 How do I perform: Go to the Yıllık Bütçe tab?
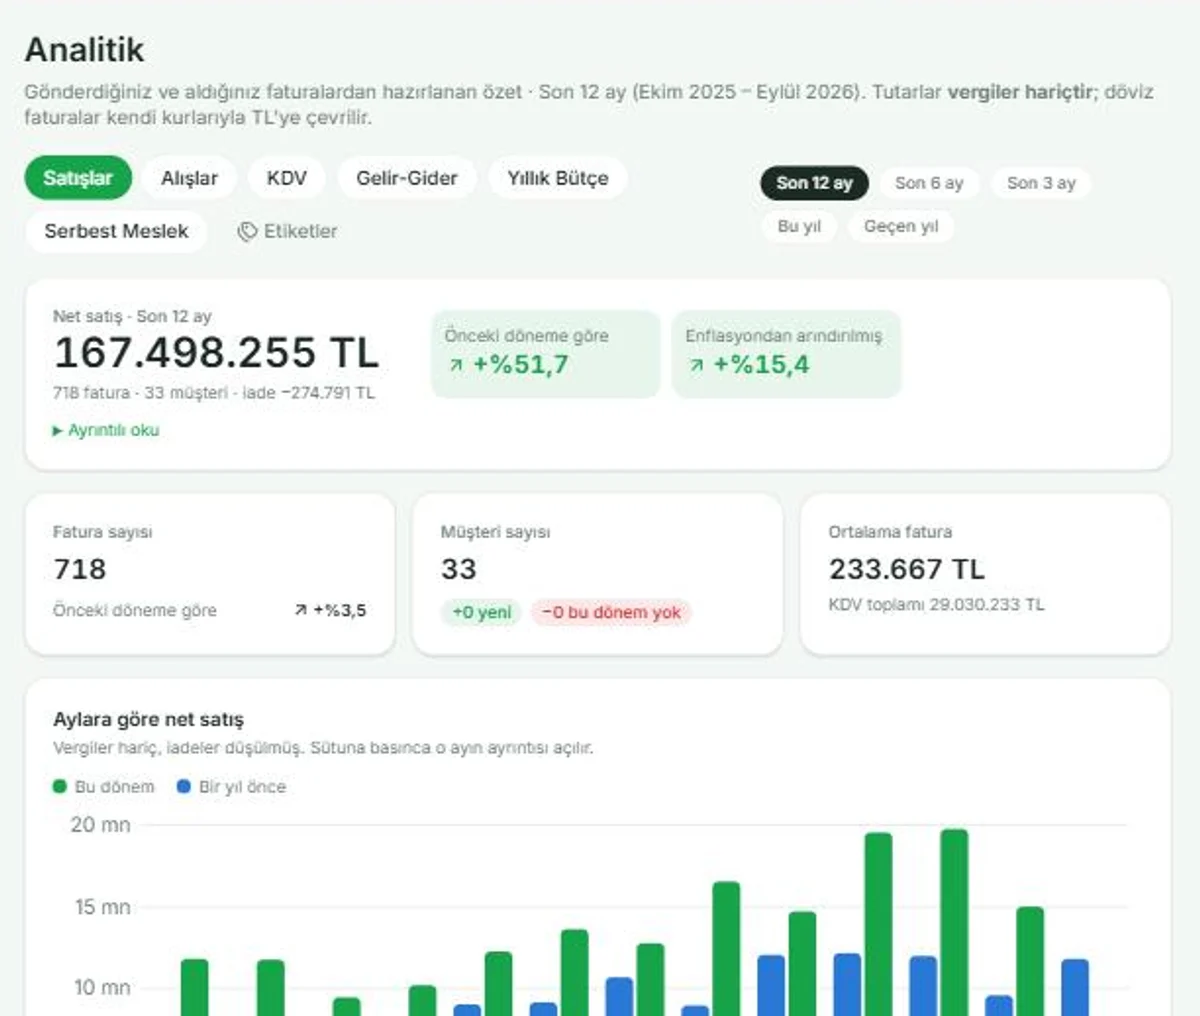pos(558,178)
